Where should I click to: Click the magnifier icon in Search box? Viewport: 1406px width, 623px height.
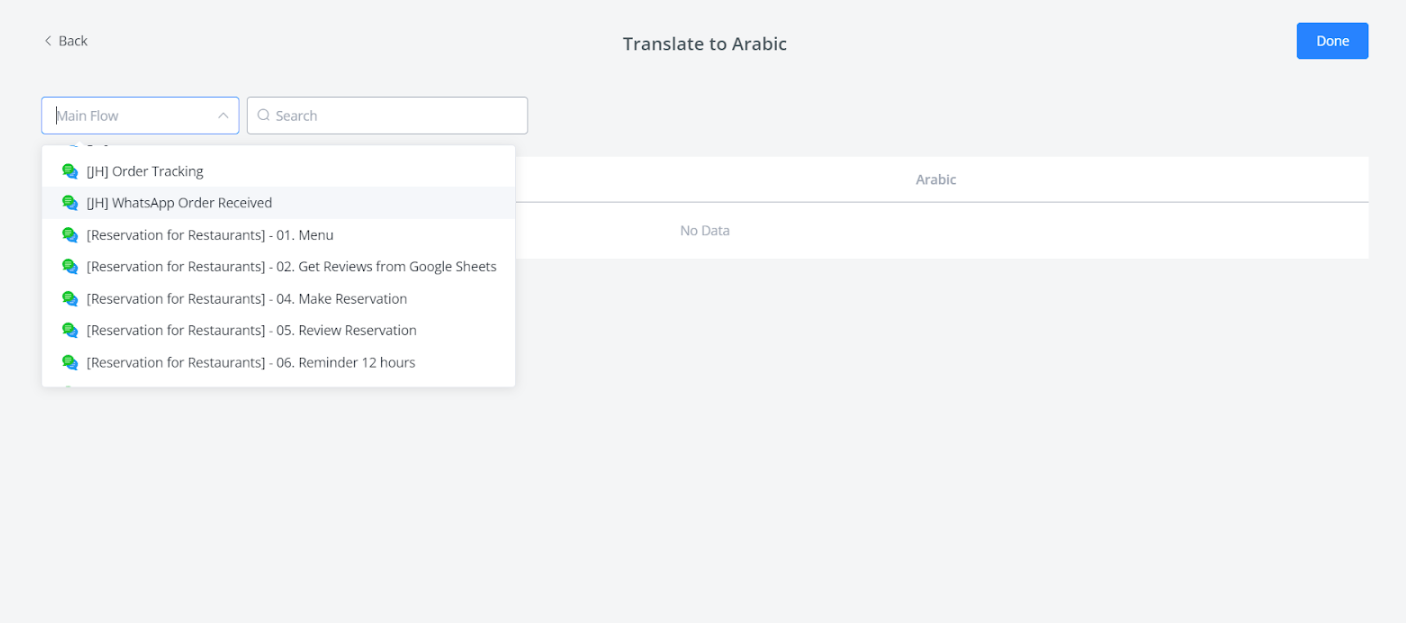click(264, 115)
